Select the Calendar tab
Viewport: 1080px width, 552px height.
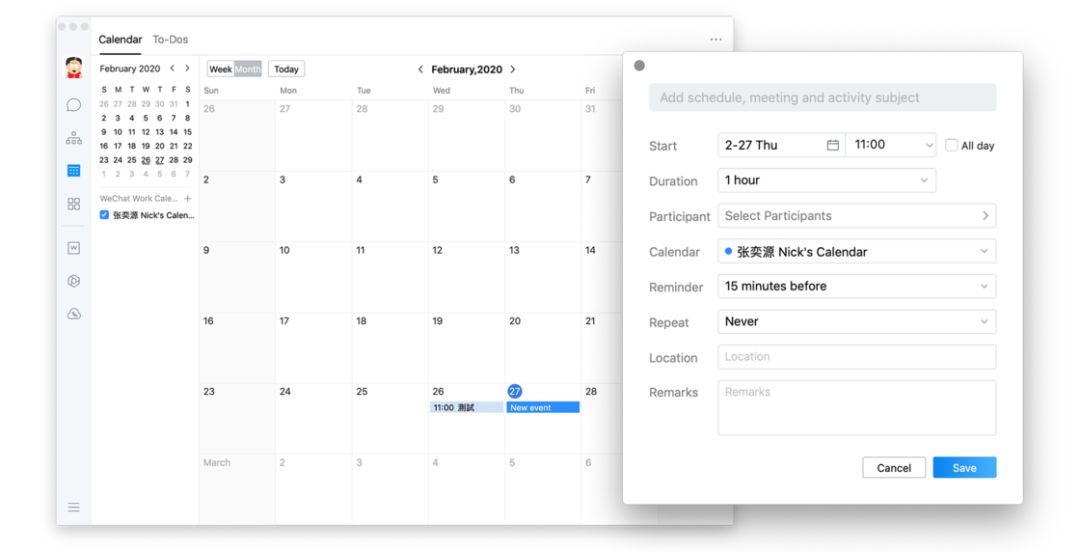coord(120,39)
